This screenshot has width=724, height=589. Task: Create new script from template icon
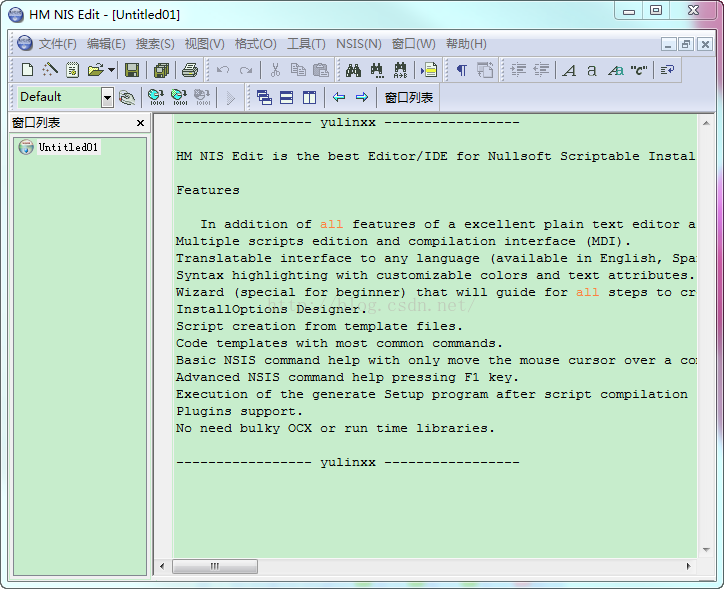pos(72,70)
